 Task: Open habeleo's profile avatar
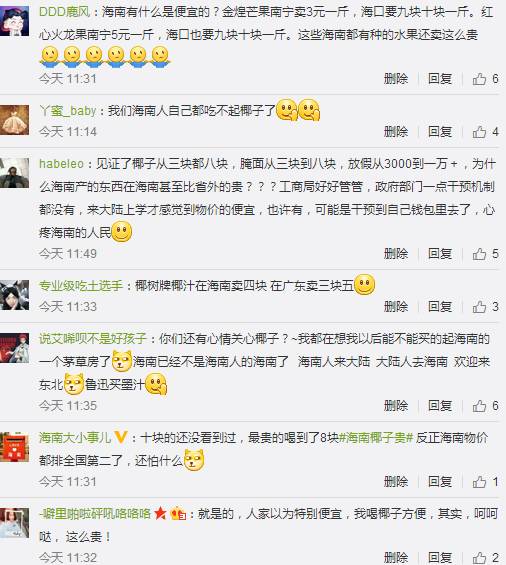[x=14, y=173]
